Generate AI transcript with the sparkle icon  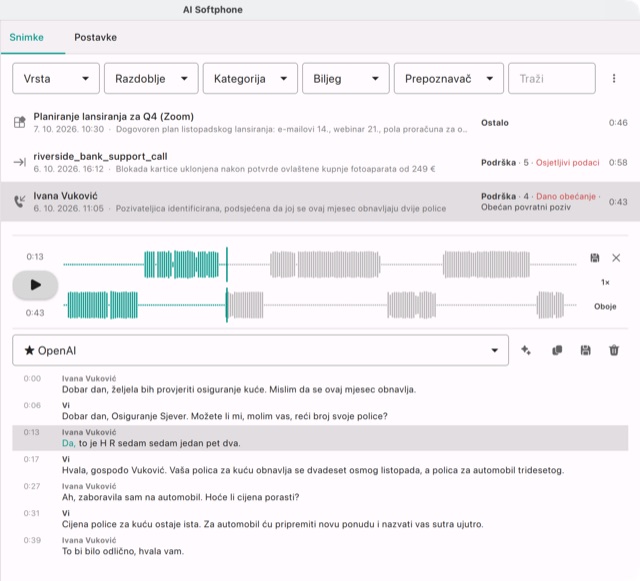tap(526, 350)
